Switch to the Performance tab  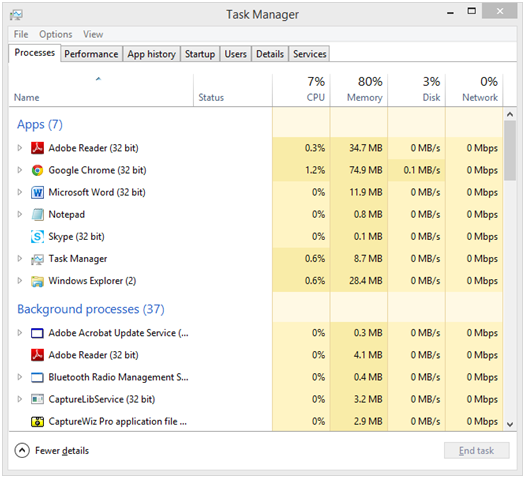click(91, 54)
